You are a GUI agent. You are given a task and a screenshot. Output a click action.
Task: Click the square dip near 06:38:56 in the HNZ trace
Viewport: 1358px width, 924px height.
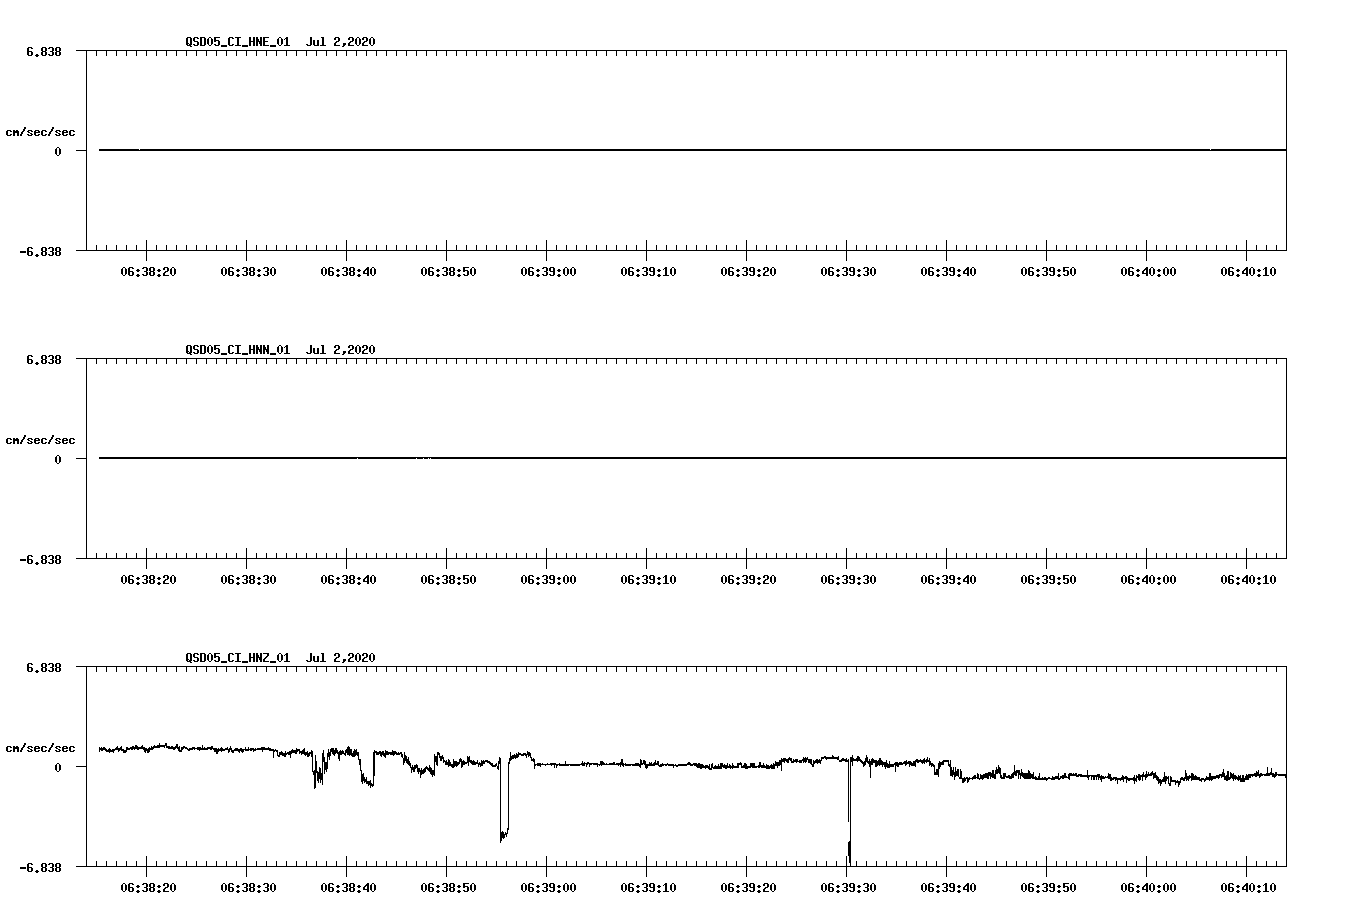pyautogui.click(x=504, y=798)
